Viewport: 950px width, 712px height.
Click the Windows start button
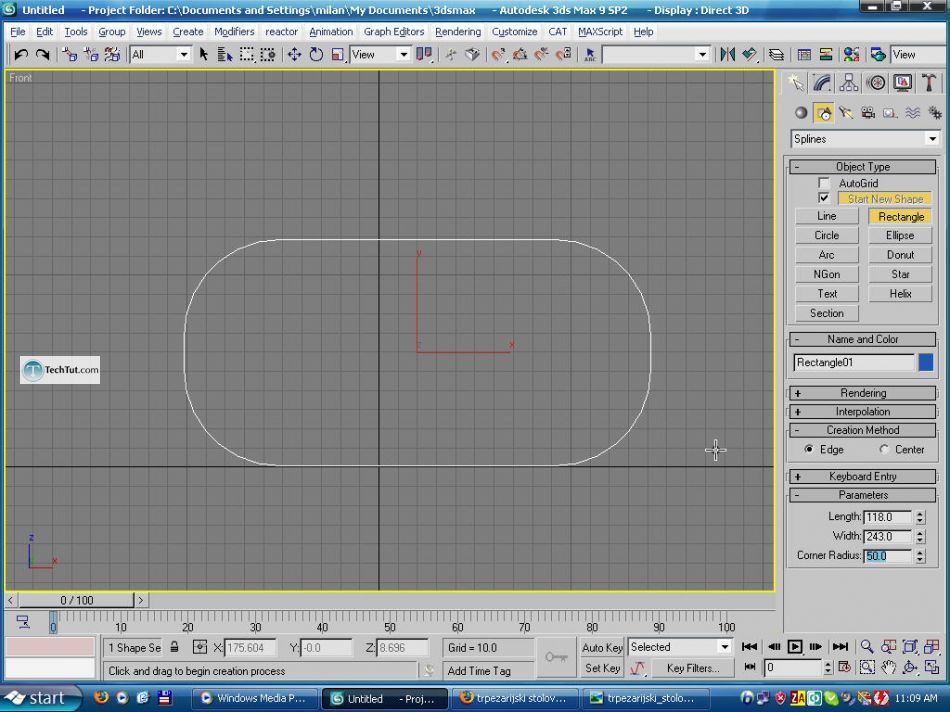pyautogui.click(x=41, y=698)
